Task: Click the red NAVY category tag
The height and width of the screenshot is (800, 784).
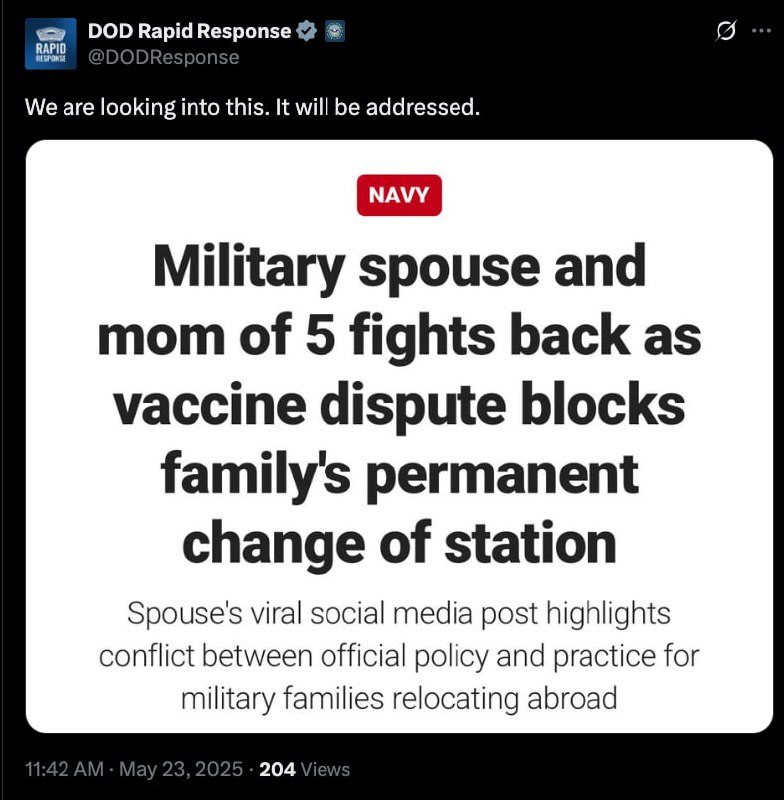Action: pyautogui.click(x=399, y=195)
